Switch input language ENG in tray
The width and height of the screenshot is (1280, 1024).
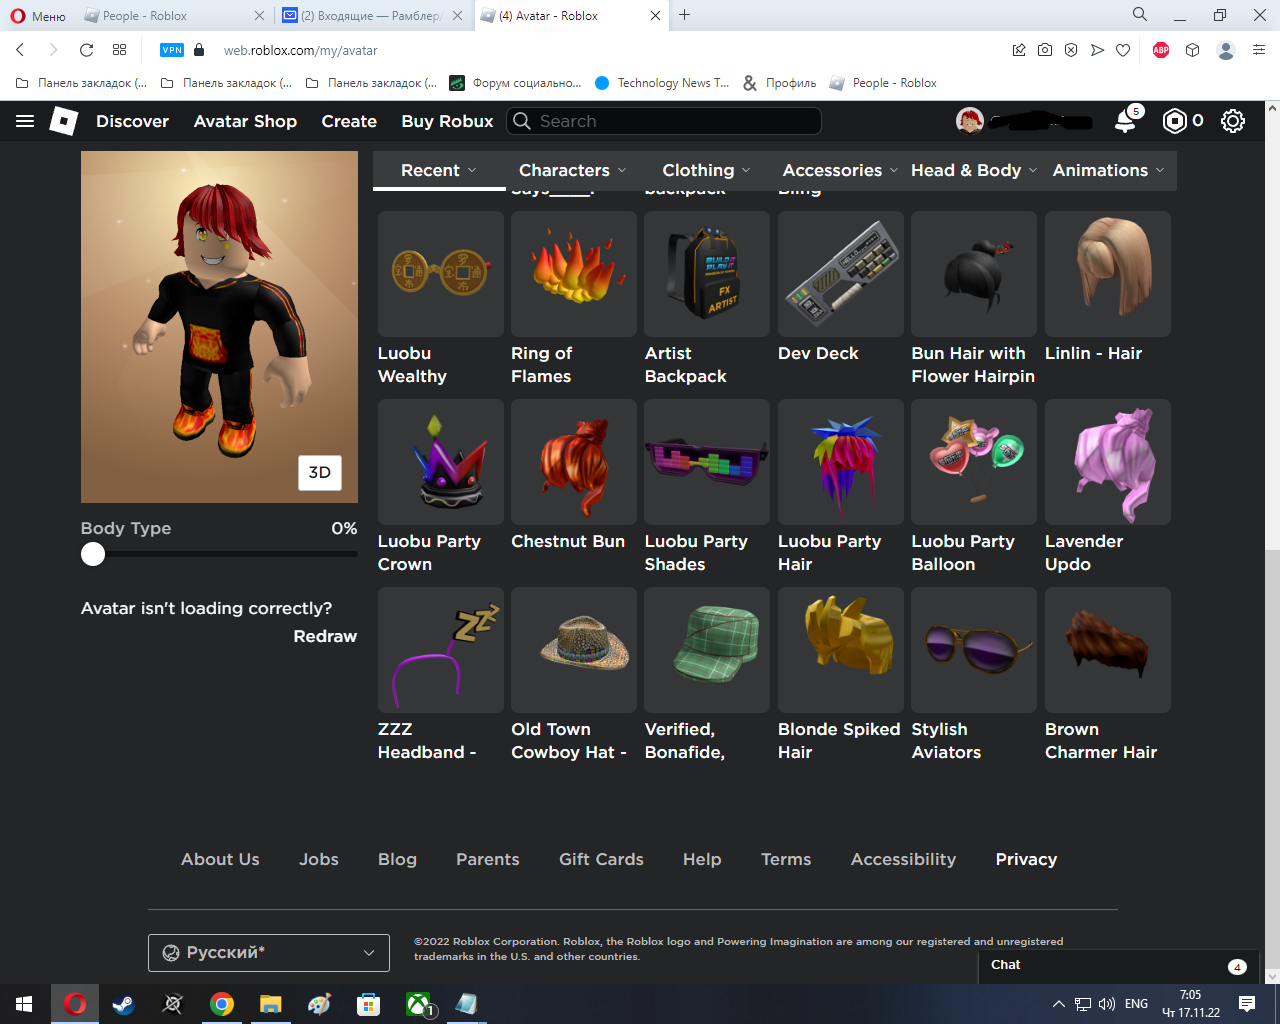(1136, 1004)
